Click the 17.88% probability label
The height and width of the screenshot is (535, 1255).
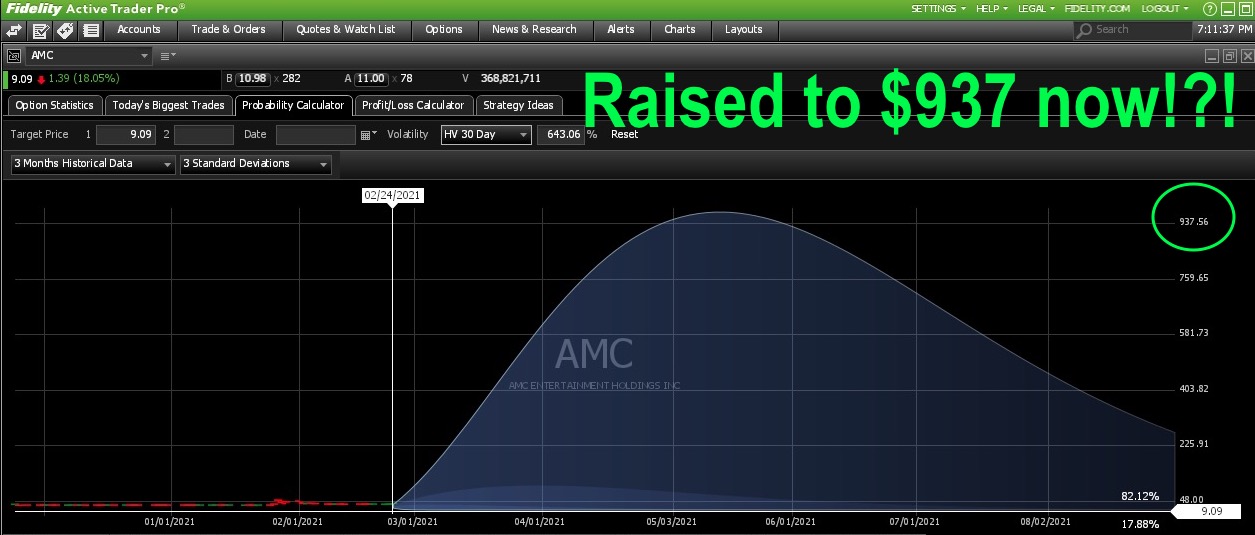pyautogui.click(x=1140, y=524)
